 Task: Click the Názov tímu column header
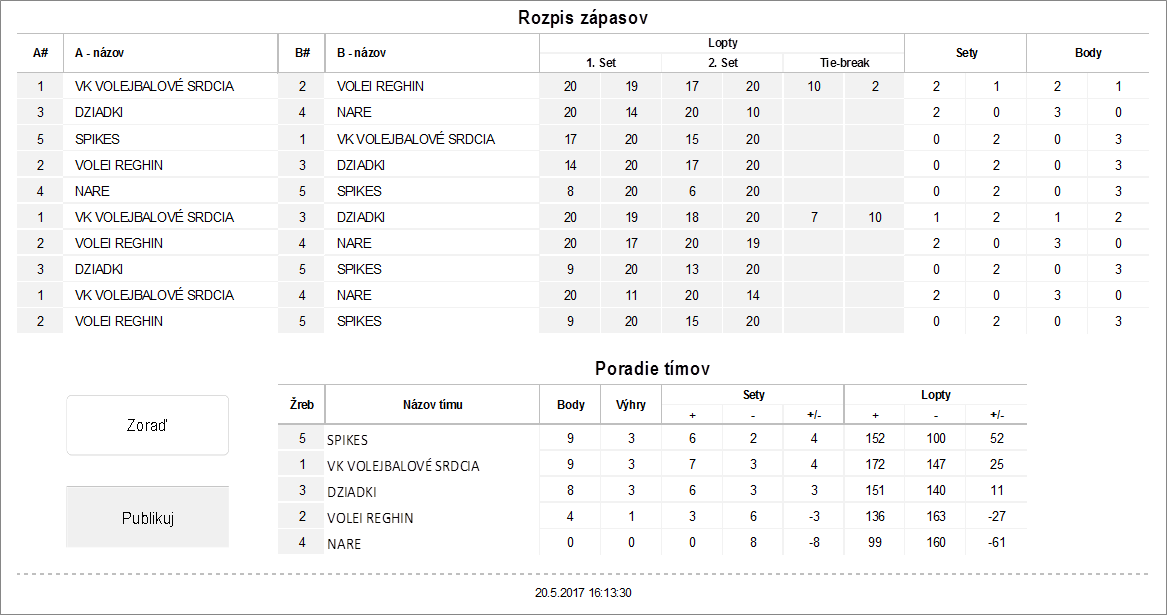[432, 405]
